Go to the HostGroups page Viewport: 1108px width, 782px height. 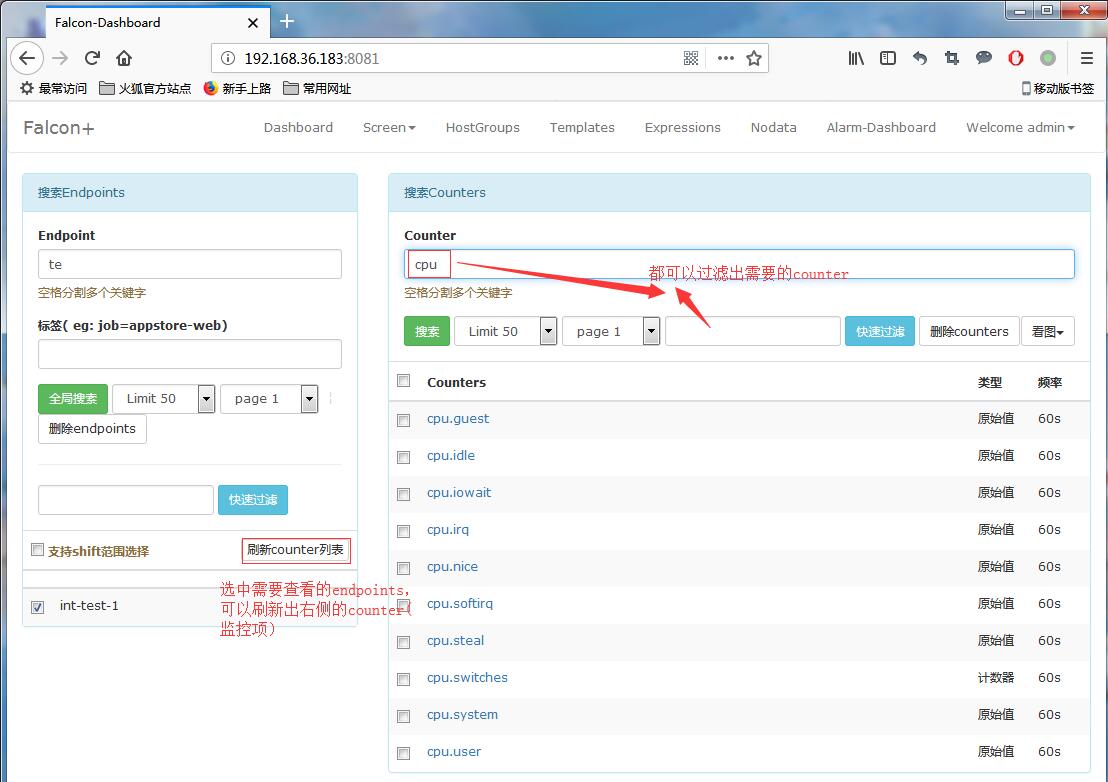coord(483,128)
